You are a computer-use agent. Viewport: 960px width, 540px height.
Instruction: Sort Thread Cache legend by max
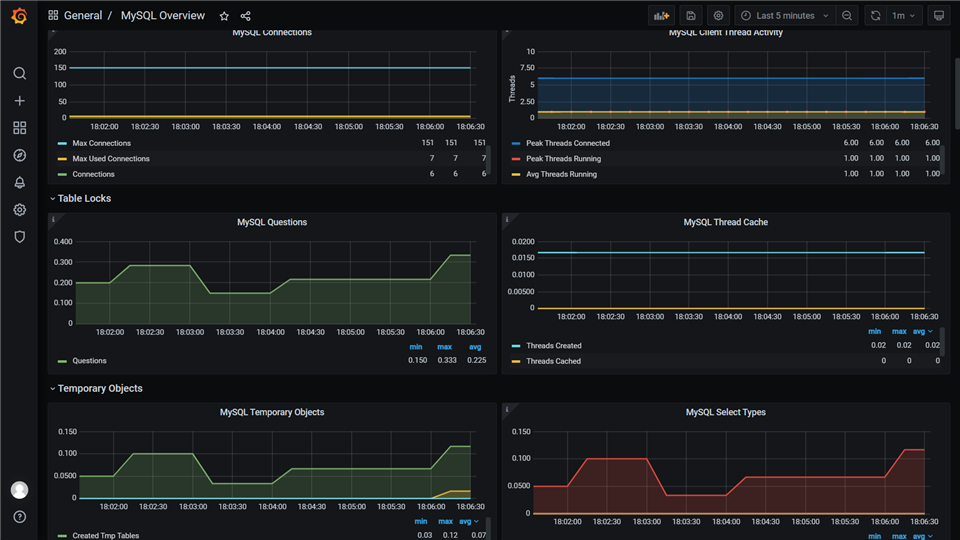899,331
